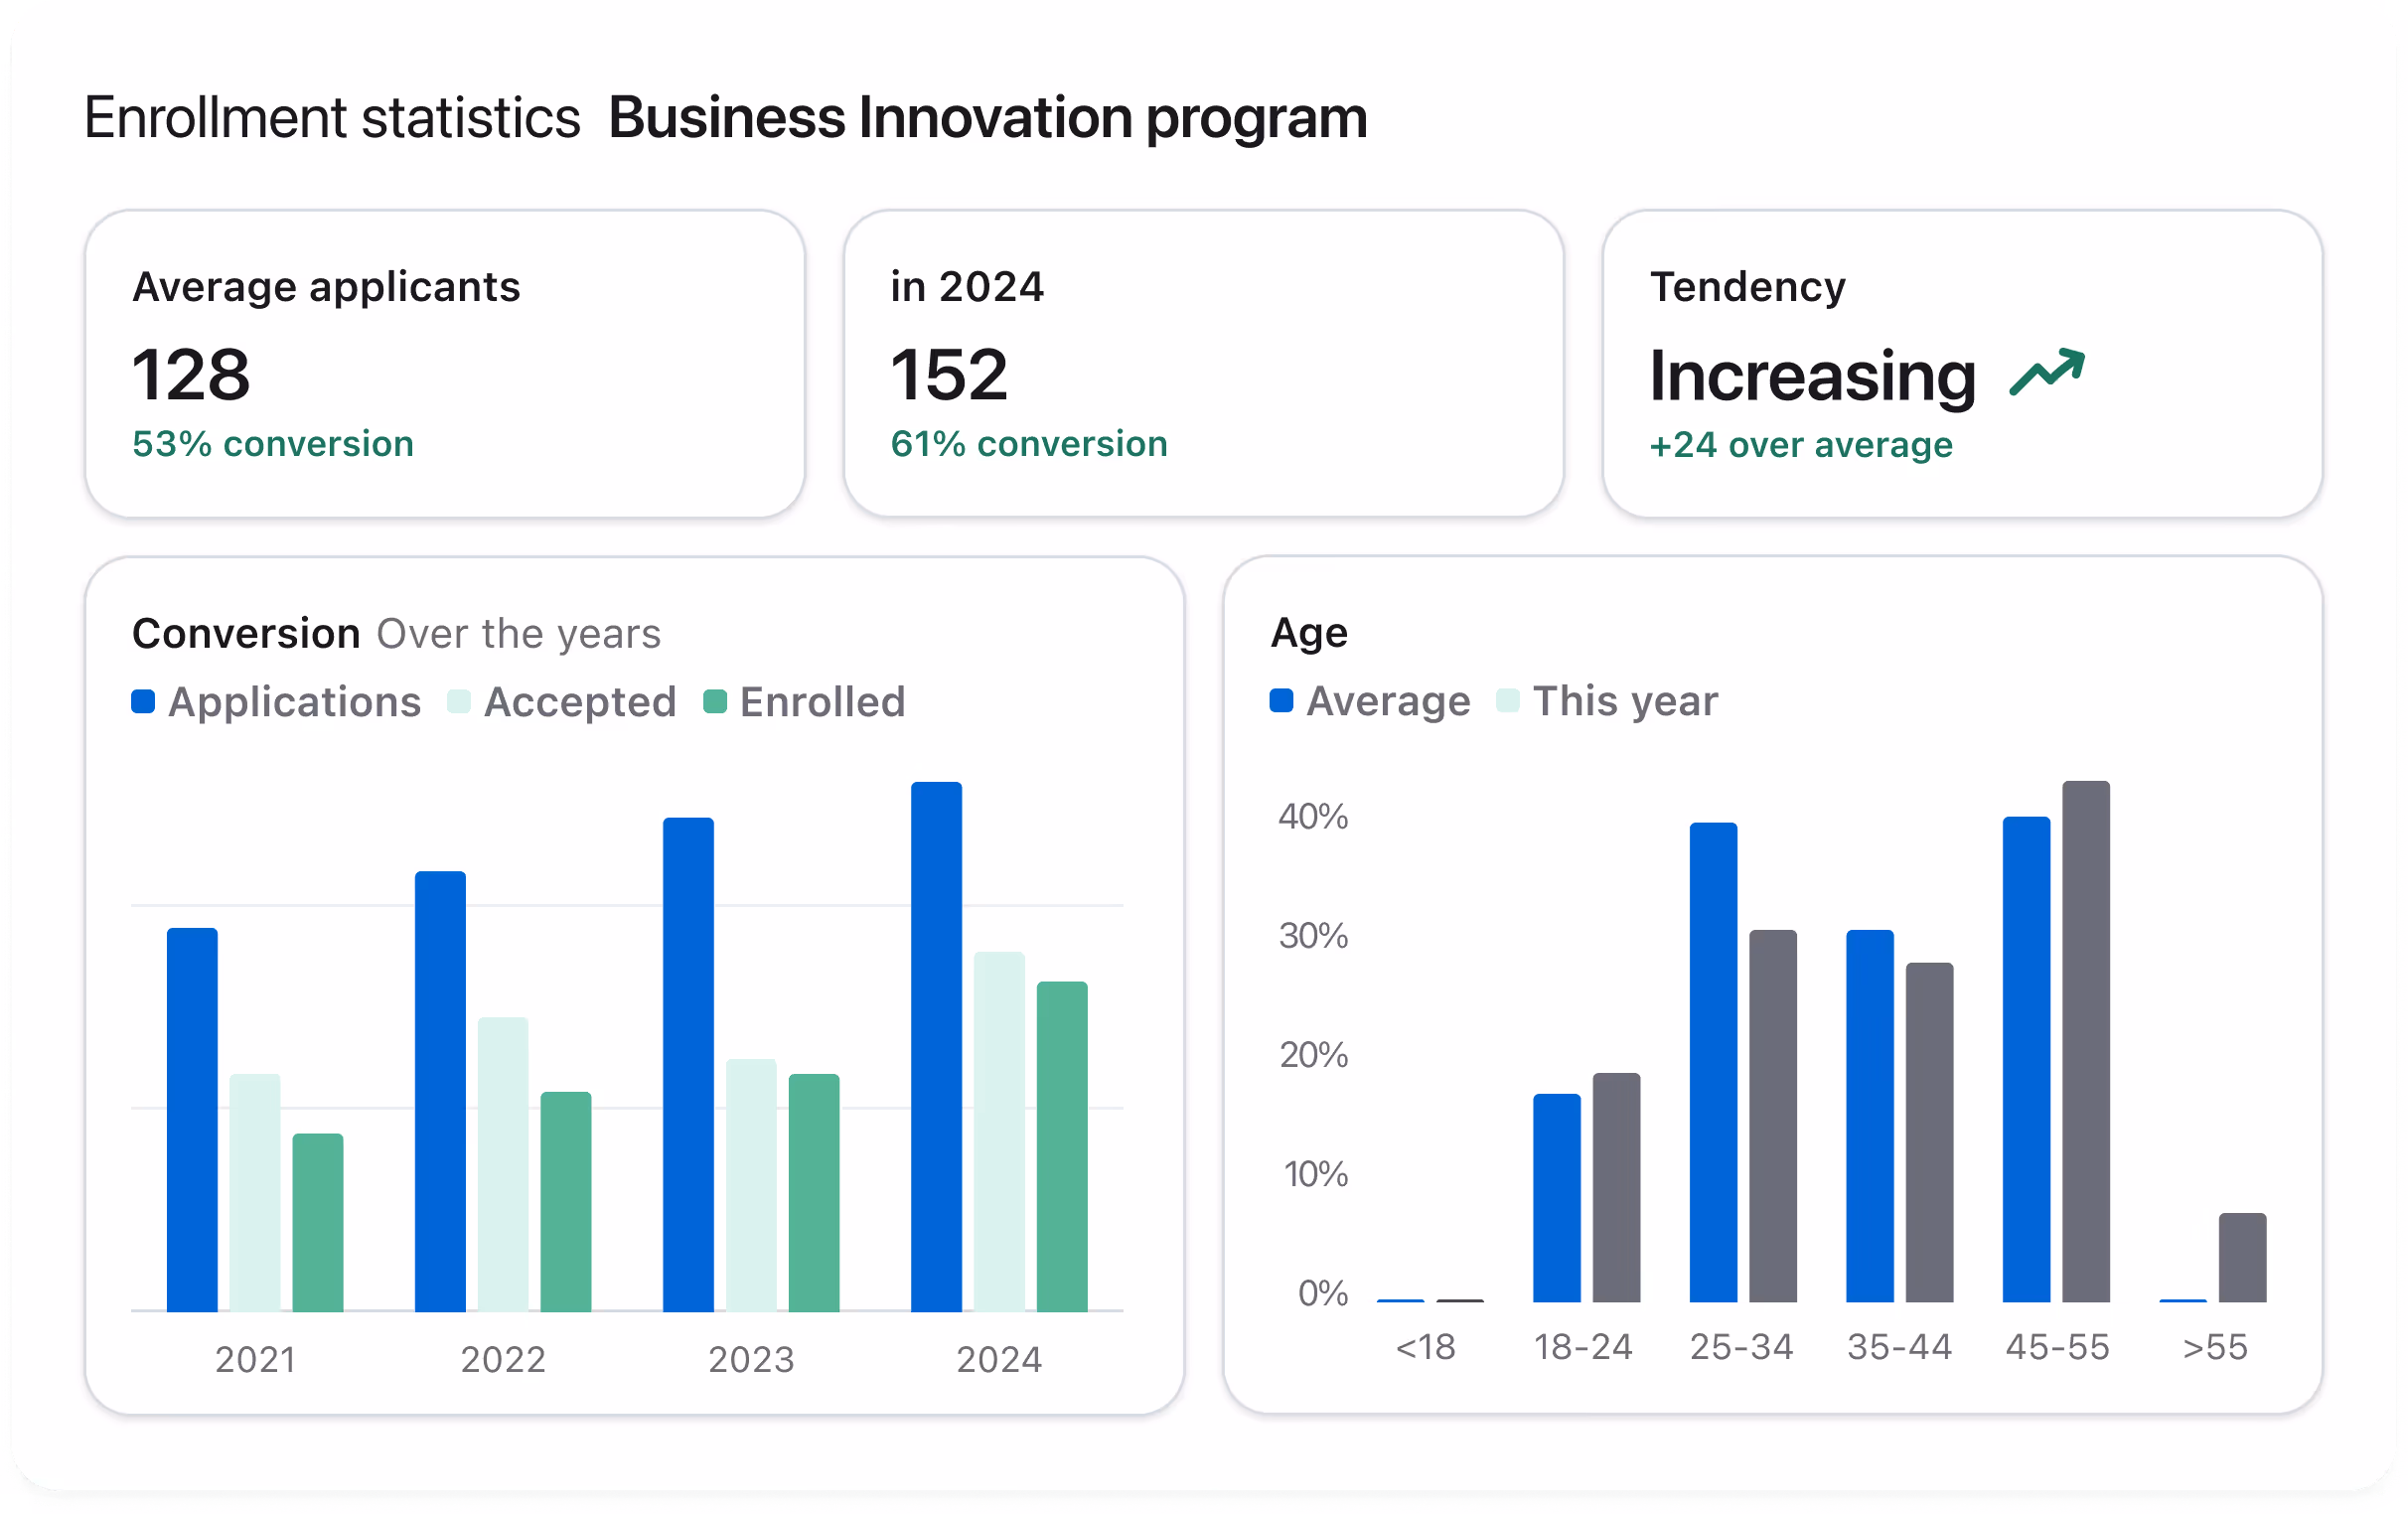This screenshot has width=2408, height=1514.
Task: Click the green upward trend arrow icon
Action: [x=2046, y=372]
